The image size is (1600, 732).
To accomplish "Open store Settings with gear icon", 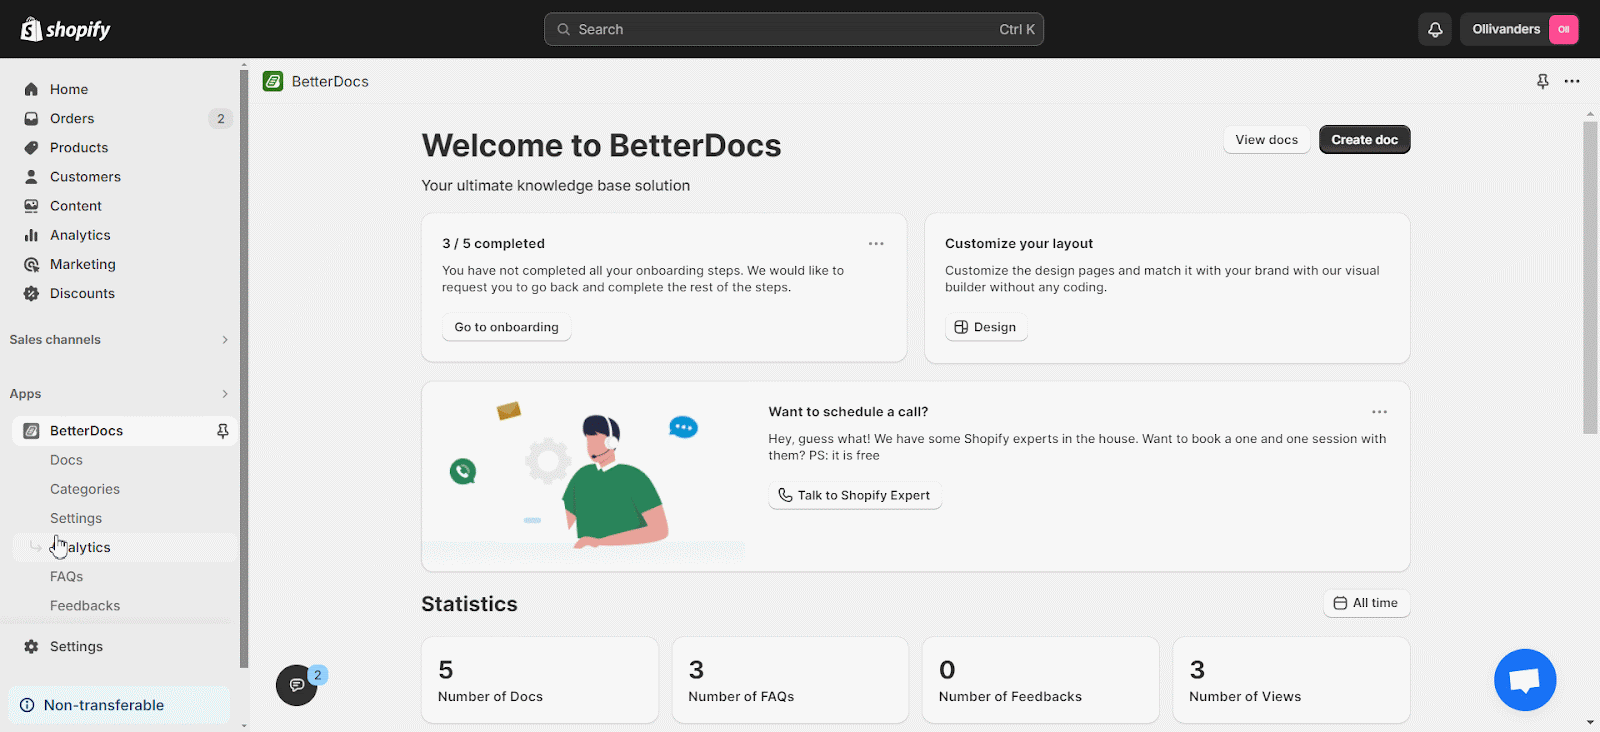I will (x=76, y=647).
